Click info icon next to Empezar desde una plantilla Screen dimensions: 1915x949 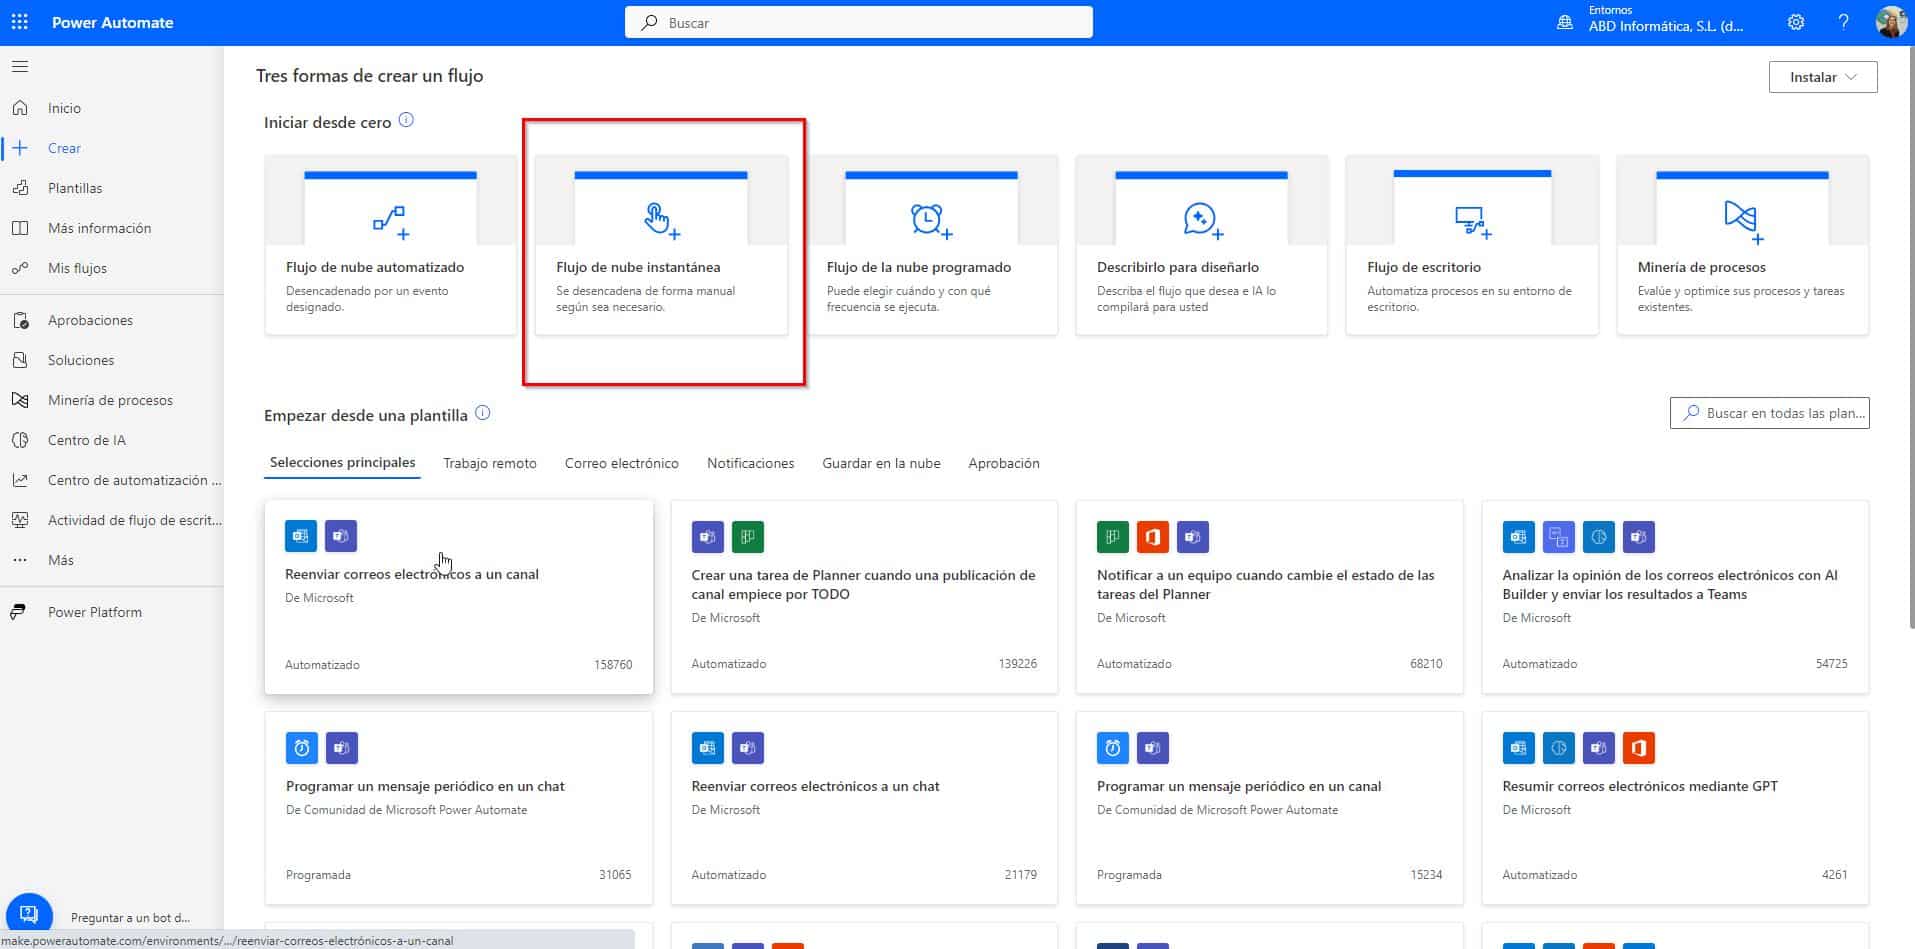483,413
